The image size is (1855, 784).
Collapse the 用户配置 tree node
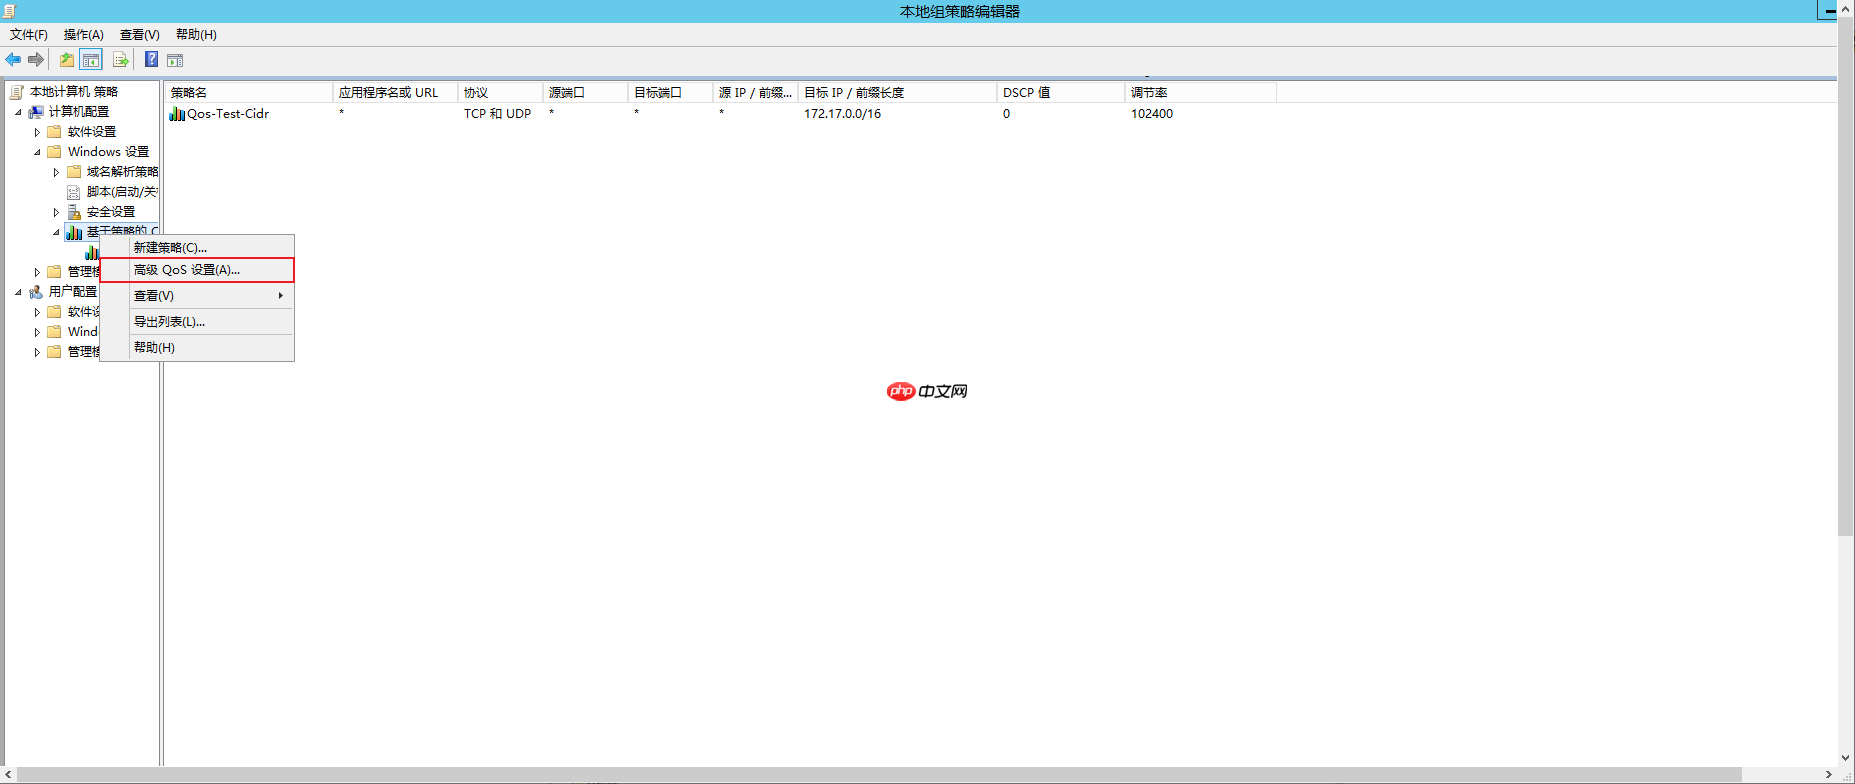[x=18, y=292]
